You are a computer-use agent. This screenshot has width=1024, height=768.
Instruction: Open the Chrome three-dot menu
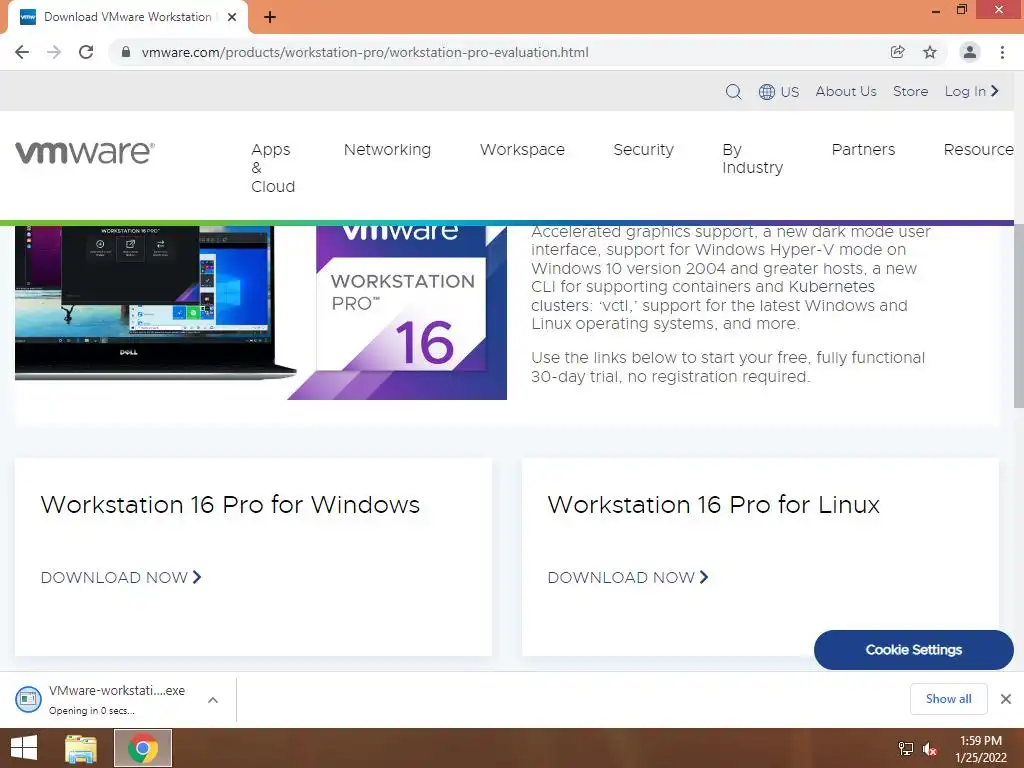pos(1002,52)
